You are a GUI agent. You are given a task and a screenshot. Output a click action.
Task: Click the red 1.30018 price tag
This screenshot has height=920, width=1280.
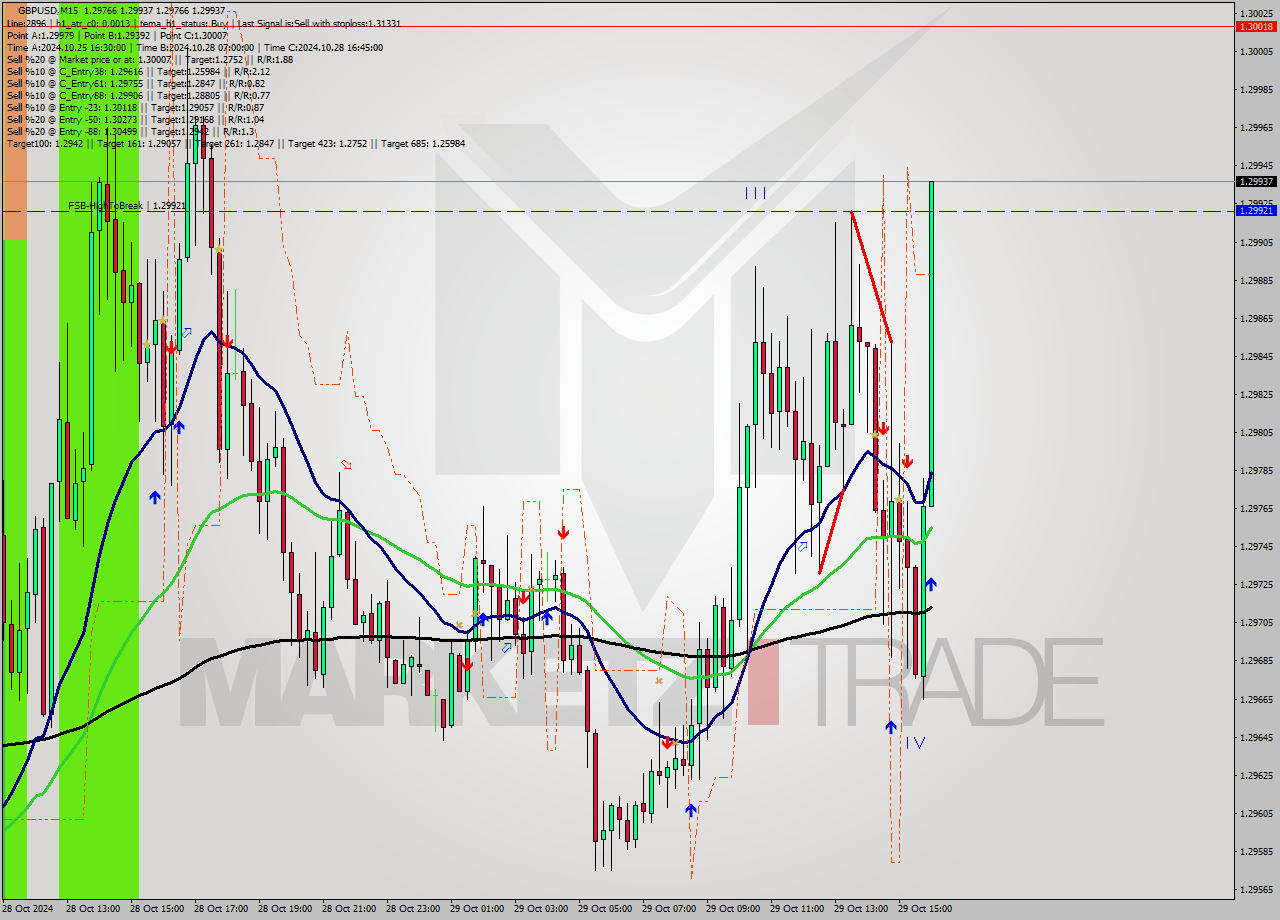pos(1255,26)
